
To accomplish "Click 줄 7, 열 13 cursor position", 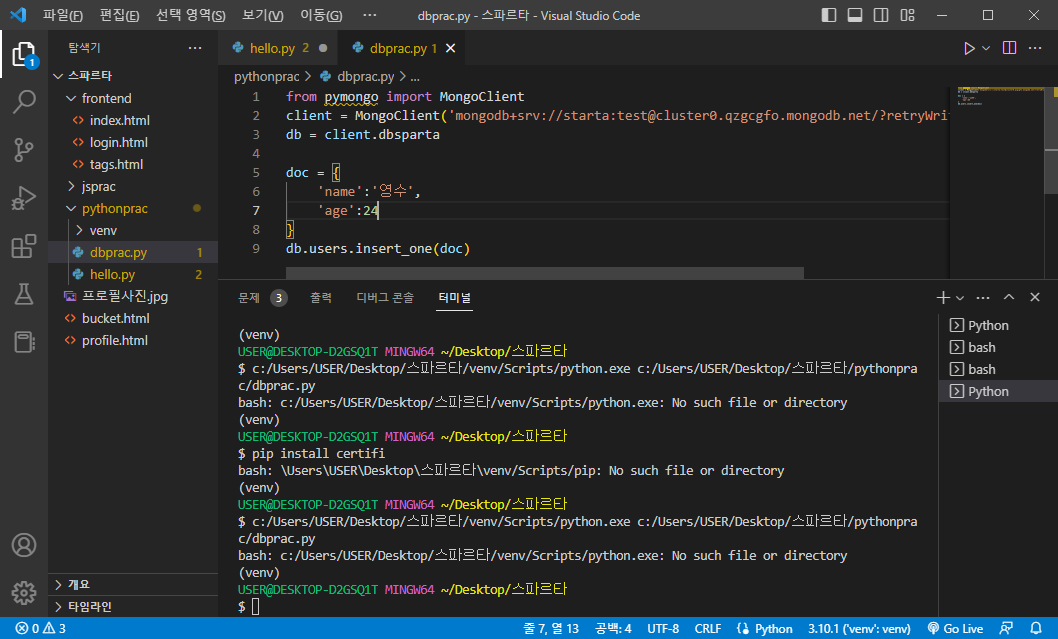I will [x=551, y=628].
